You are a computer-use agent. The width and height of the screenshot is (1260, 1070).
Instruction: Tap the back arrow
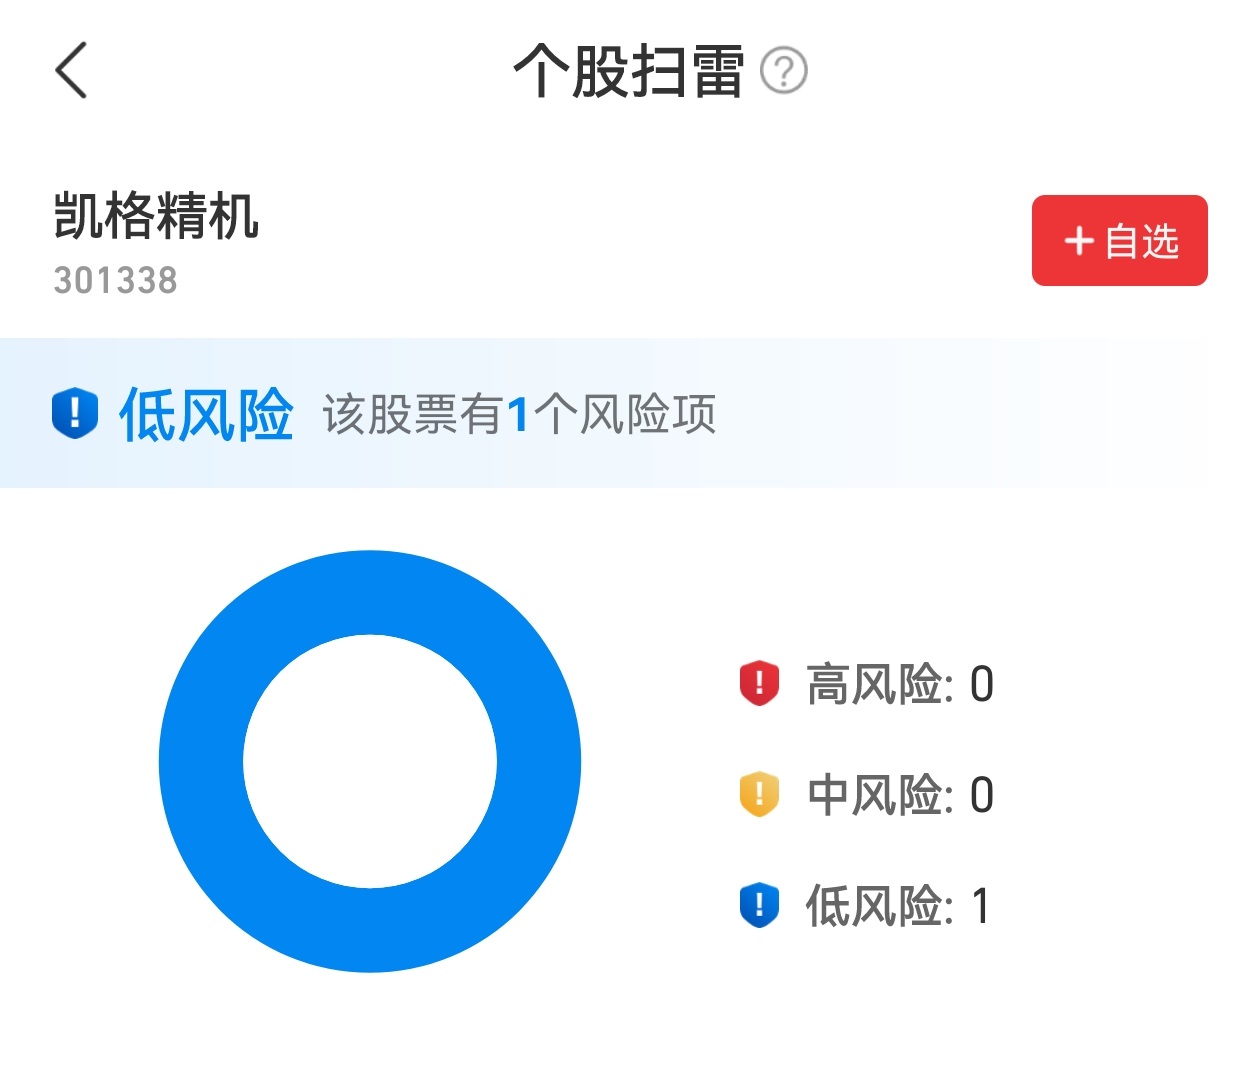tap(71, 71)
